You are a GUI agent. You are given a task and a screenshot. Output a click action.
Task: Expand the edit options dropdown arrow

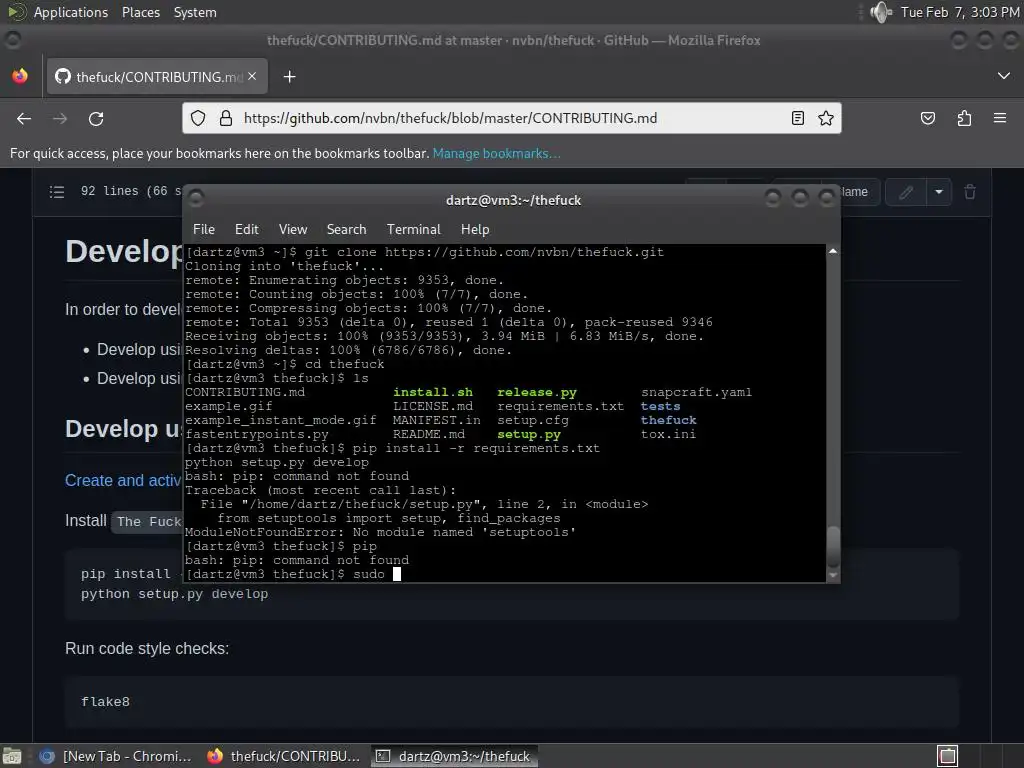938,192
